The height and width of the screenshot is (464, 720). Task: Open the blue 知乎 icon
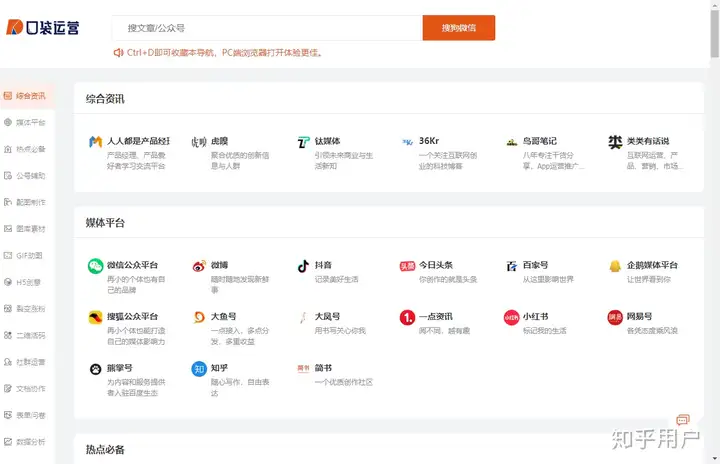coord(199,369)
